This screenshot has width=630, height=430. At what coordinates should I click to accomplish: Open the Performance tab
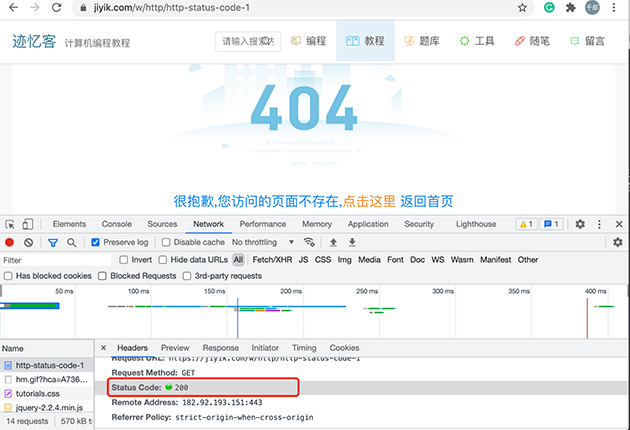[263, 224]
